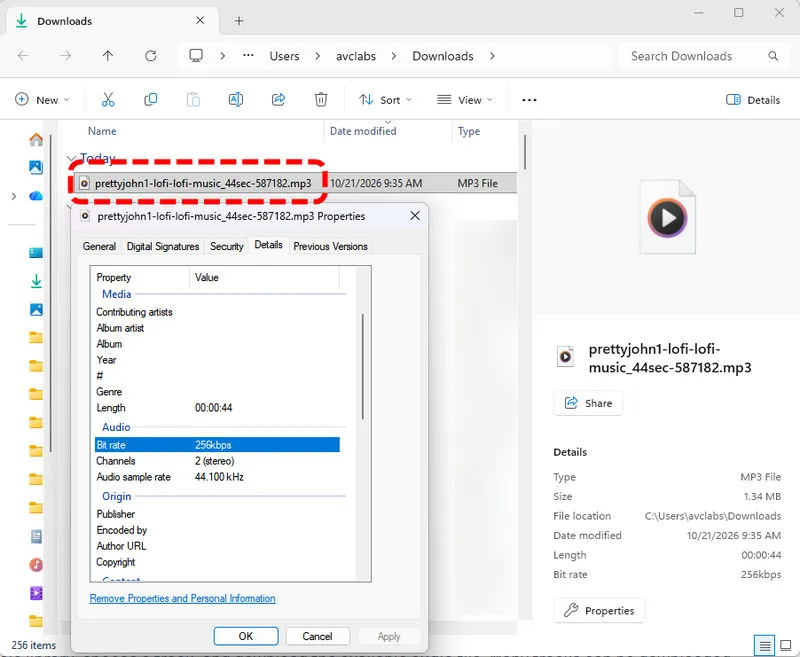The width and height of the screenshot is (800, 657).
Task: Open Gallery from the navigation sidebar
Action: 36,167
